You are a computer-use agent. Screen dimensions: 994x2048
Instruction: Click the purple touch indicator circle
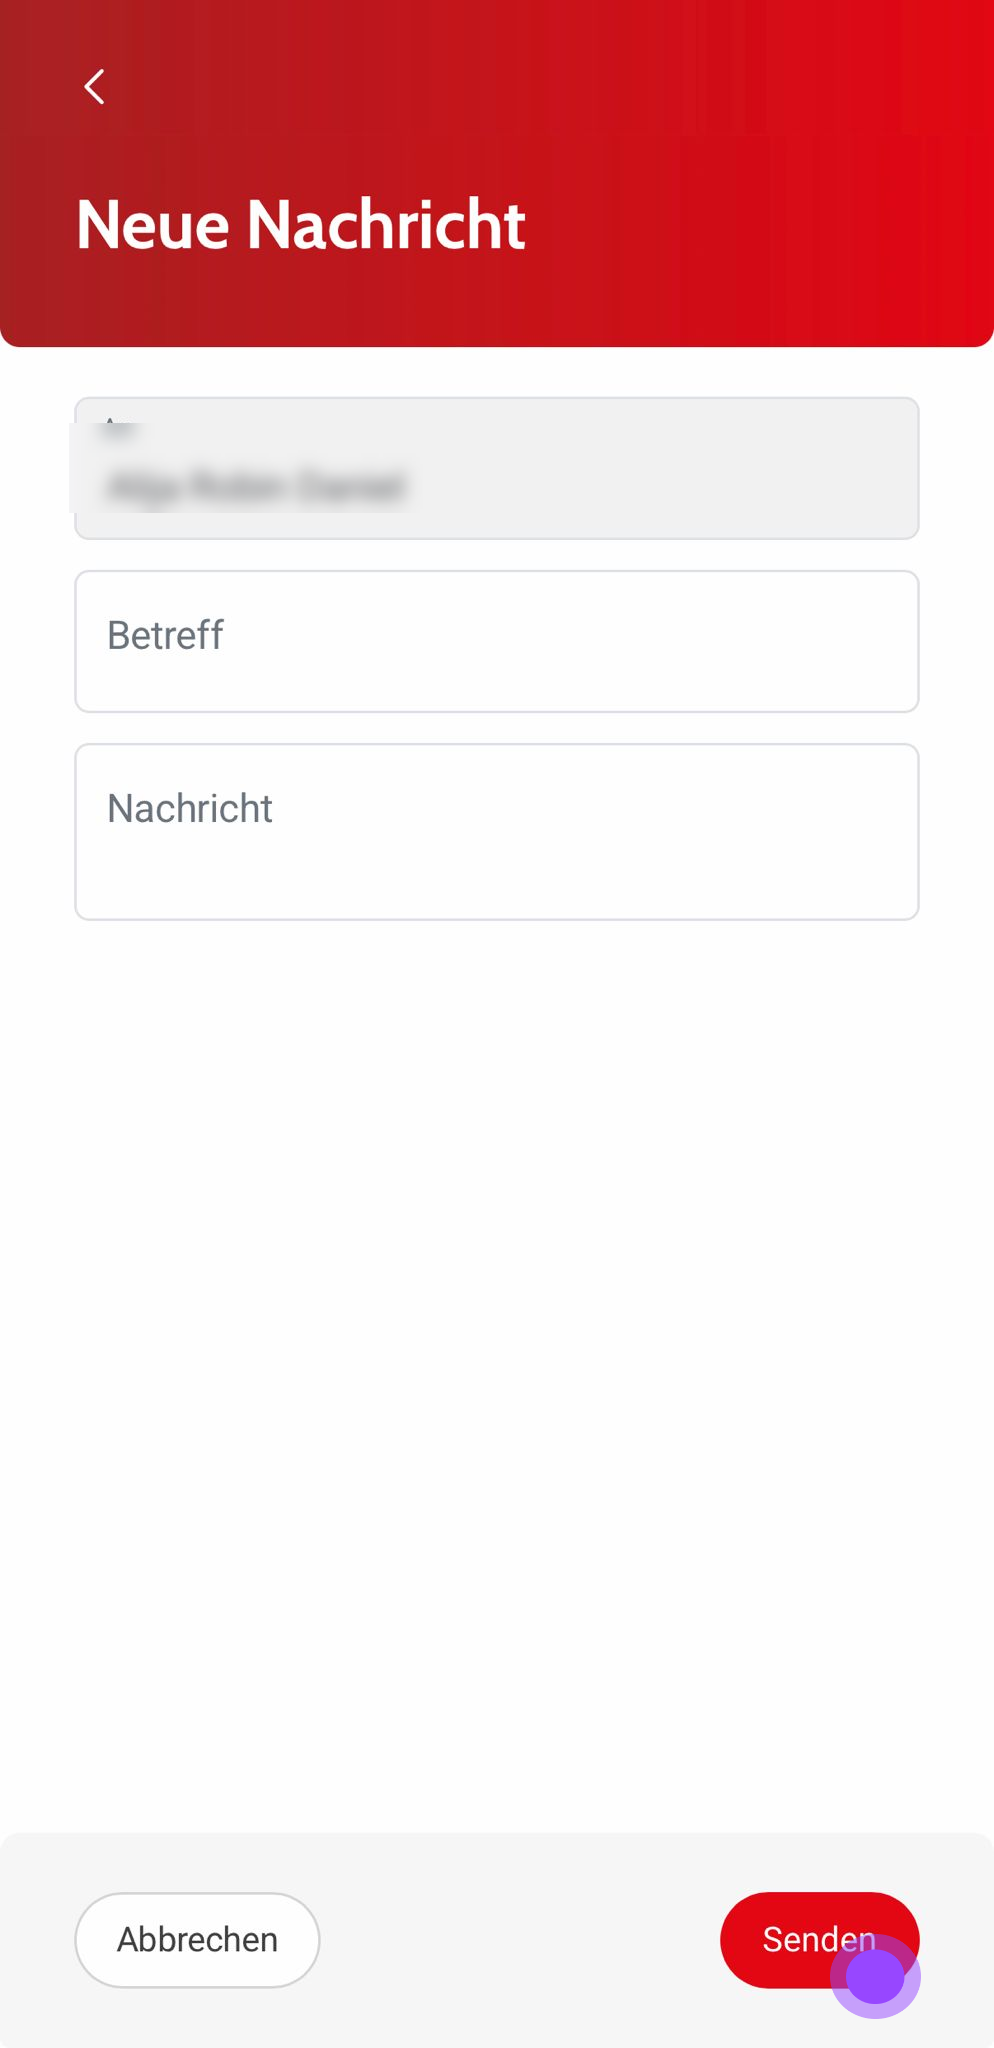[875, 1976]
